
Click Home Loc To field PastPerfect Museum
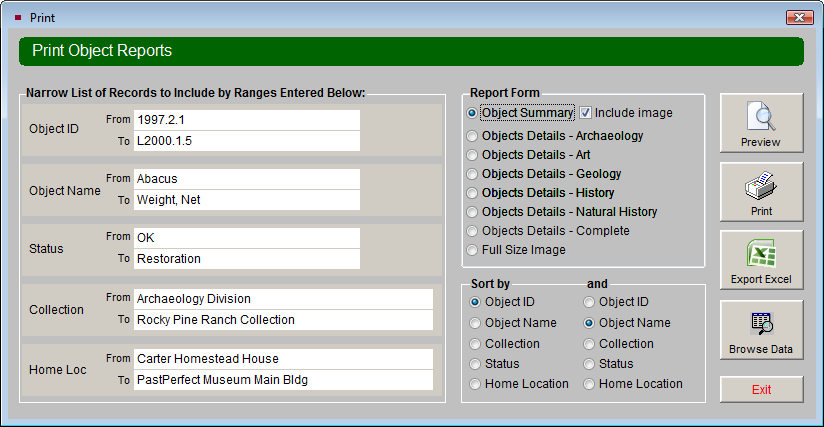pos(283,380)
